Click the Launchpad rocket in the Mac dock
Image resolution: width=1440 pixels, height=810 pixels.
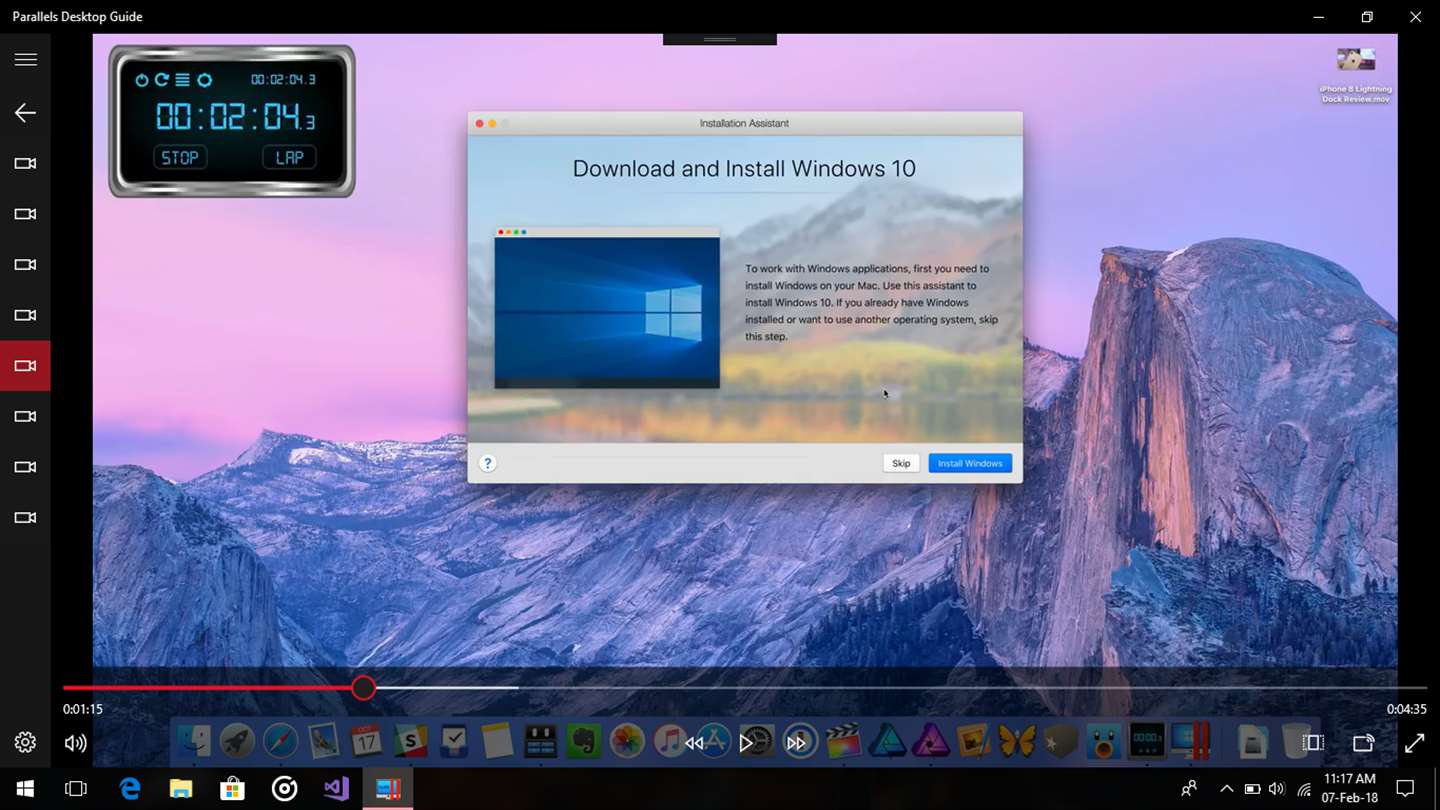pyautogui.click(x=237, y=741)
